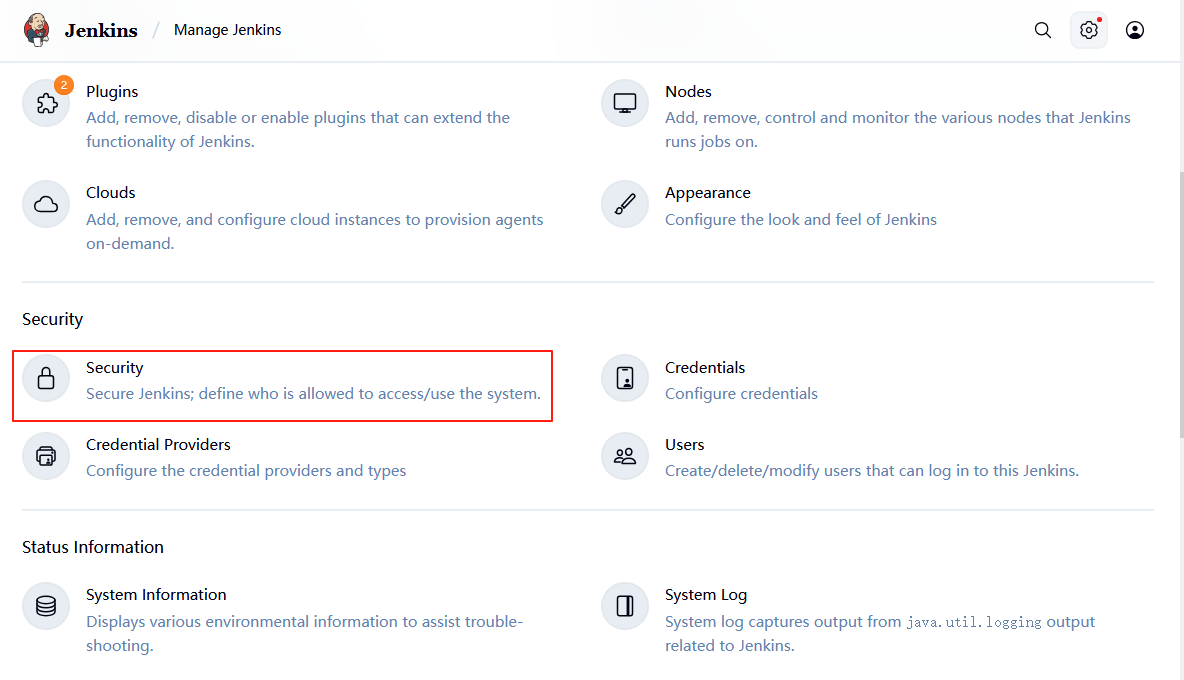Click the 'Add, remove, disable or enable plugins' description
Viewport: 1184px width, 680px height.
click(x=298, y=130)
